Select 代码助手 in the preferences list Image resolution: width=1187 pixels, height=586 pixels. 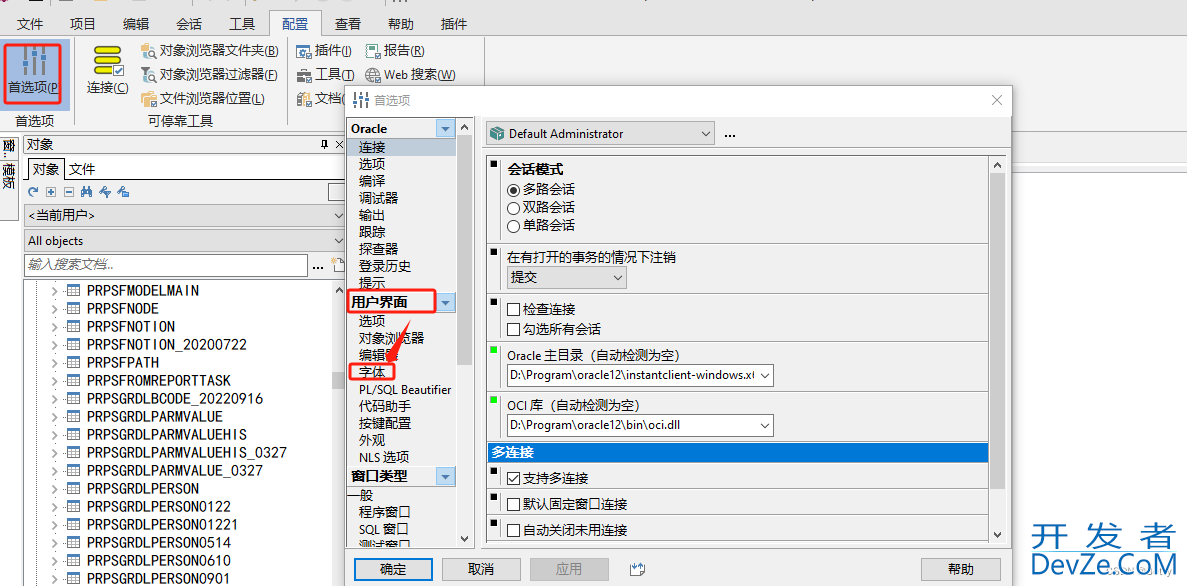(385, 407)
